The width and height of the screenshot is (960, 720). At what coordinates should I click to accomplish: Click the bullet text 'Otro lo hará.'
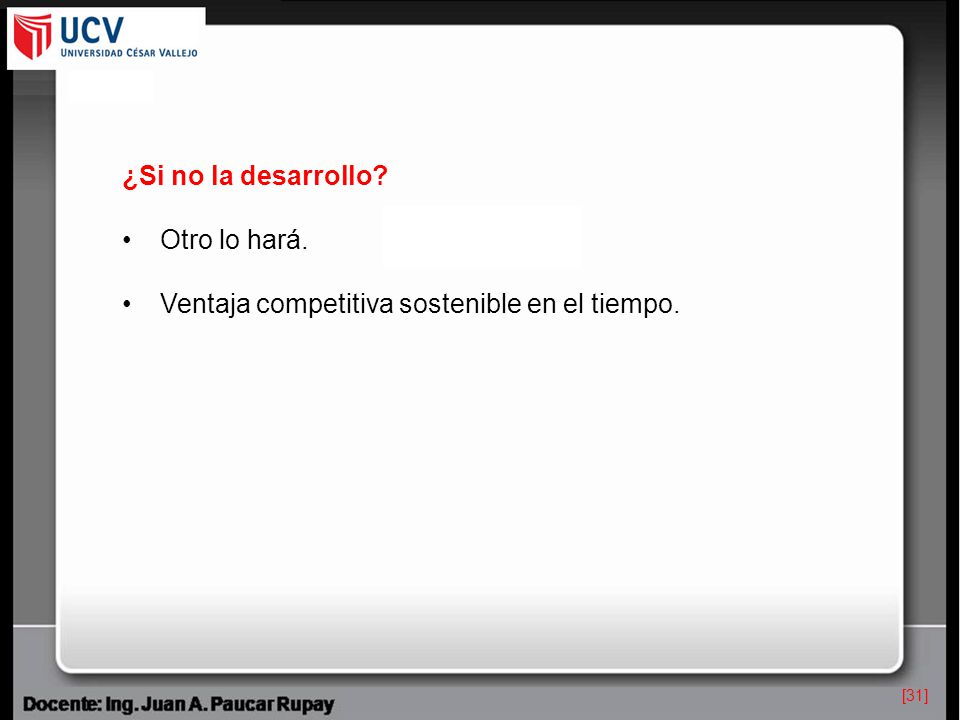click(234, 239)
